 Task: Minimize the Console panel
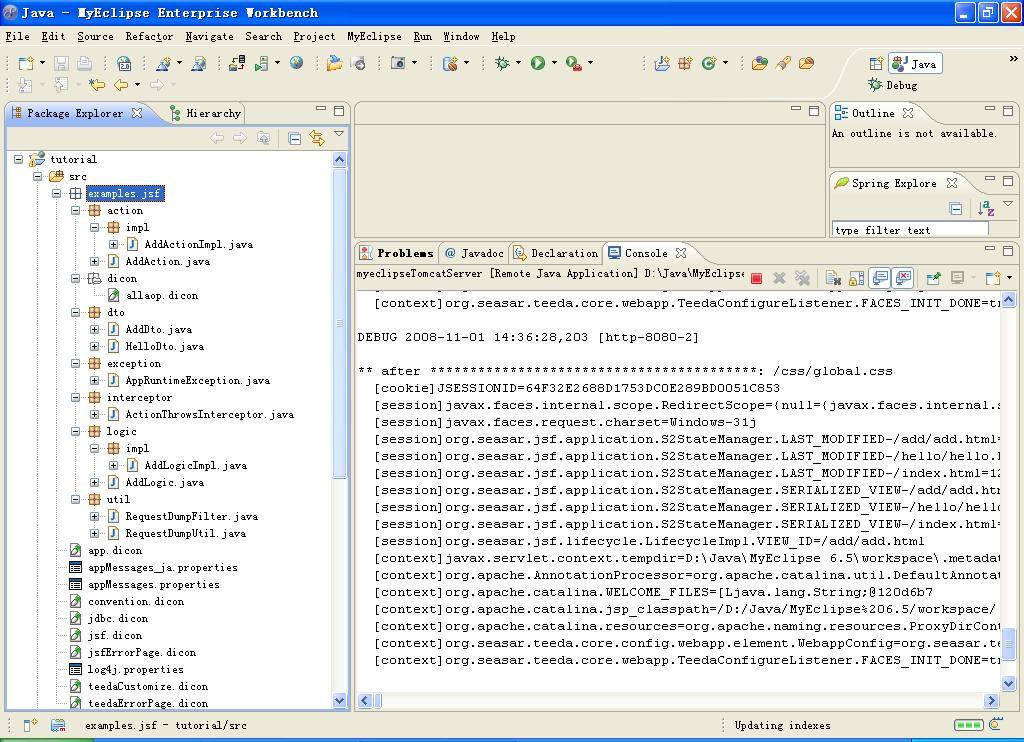click(x=990, y=248)
